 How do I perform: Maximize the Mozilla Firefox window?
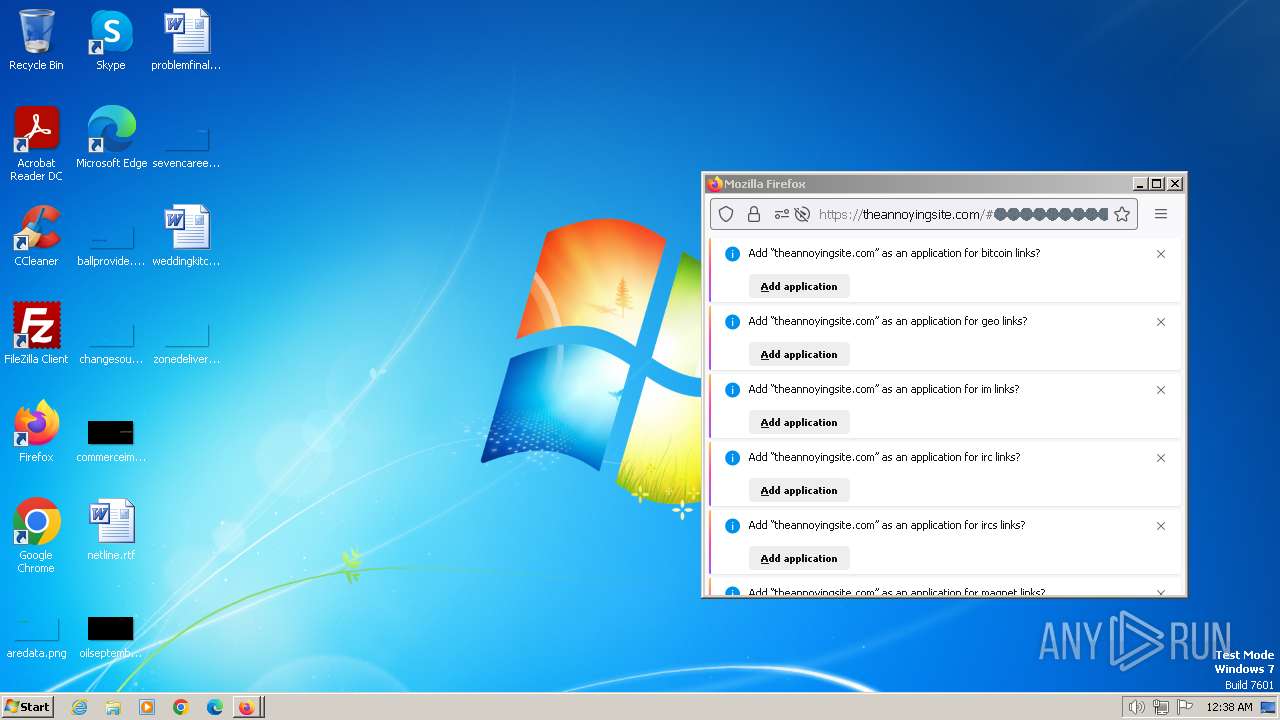[x=1157, y=184]
